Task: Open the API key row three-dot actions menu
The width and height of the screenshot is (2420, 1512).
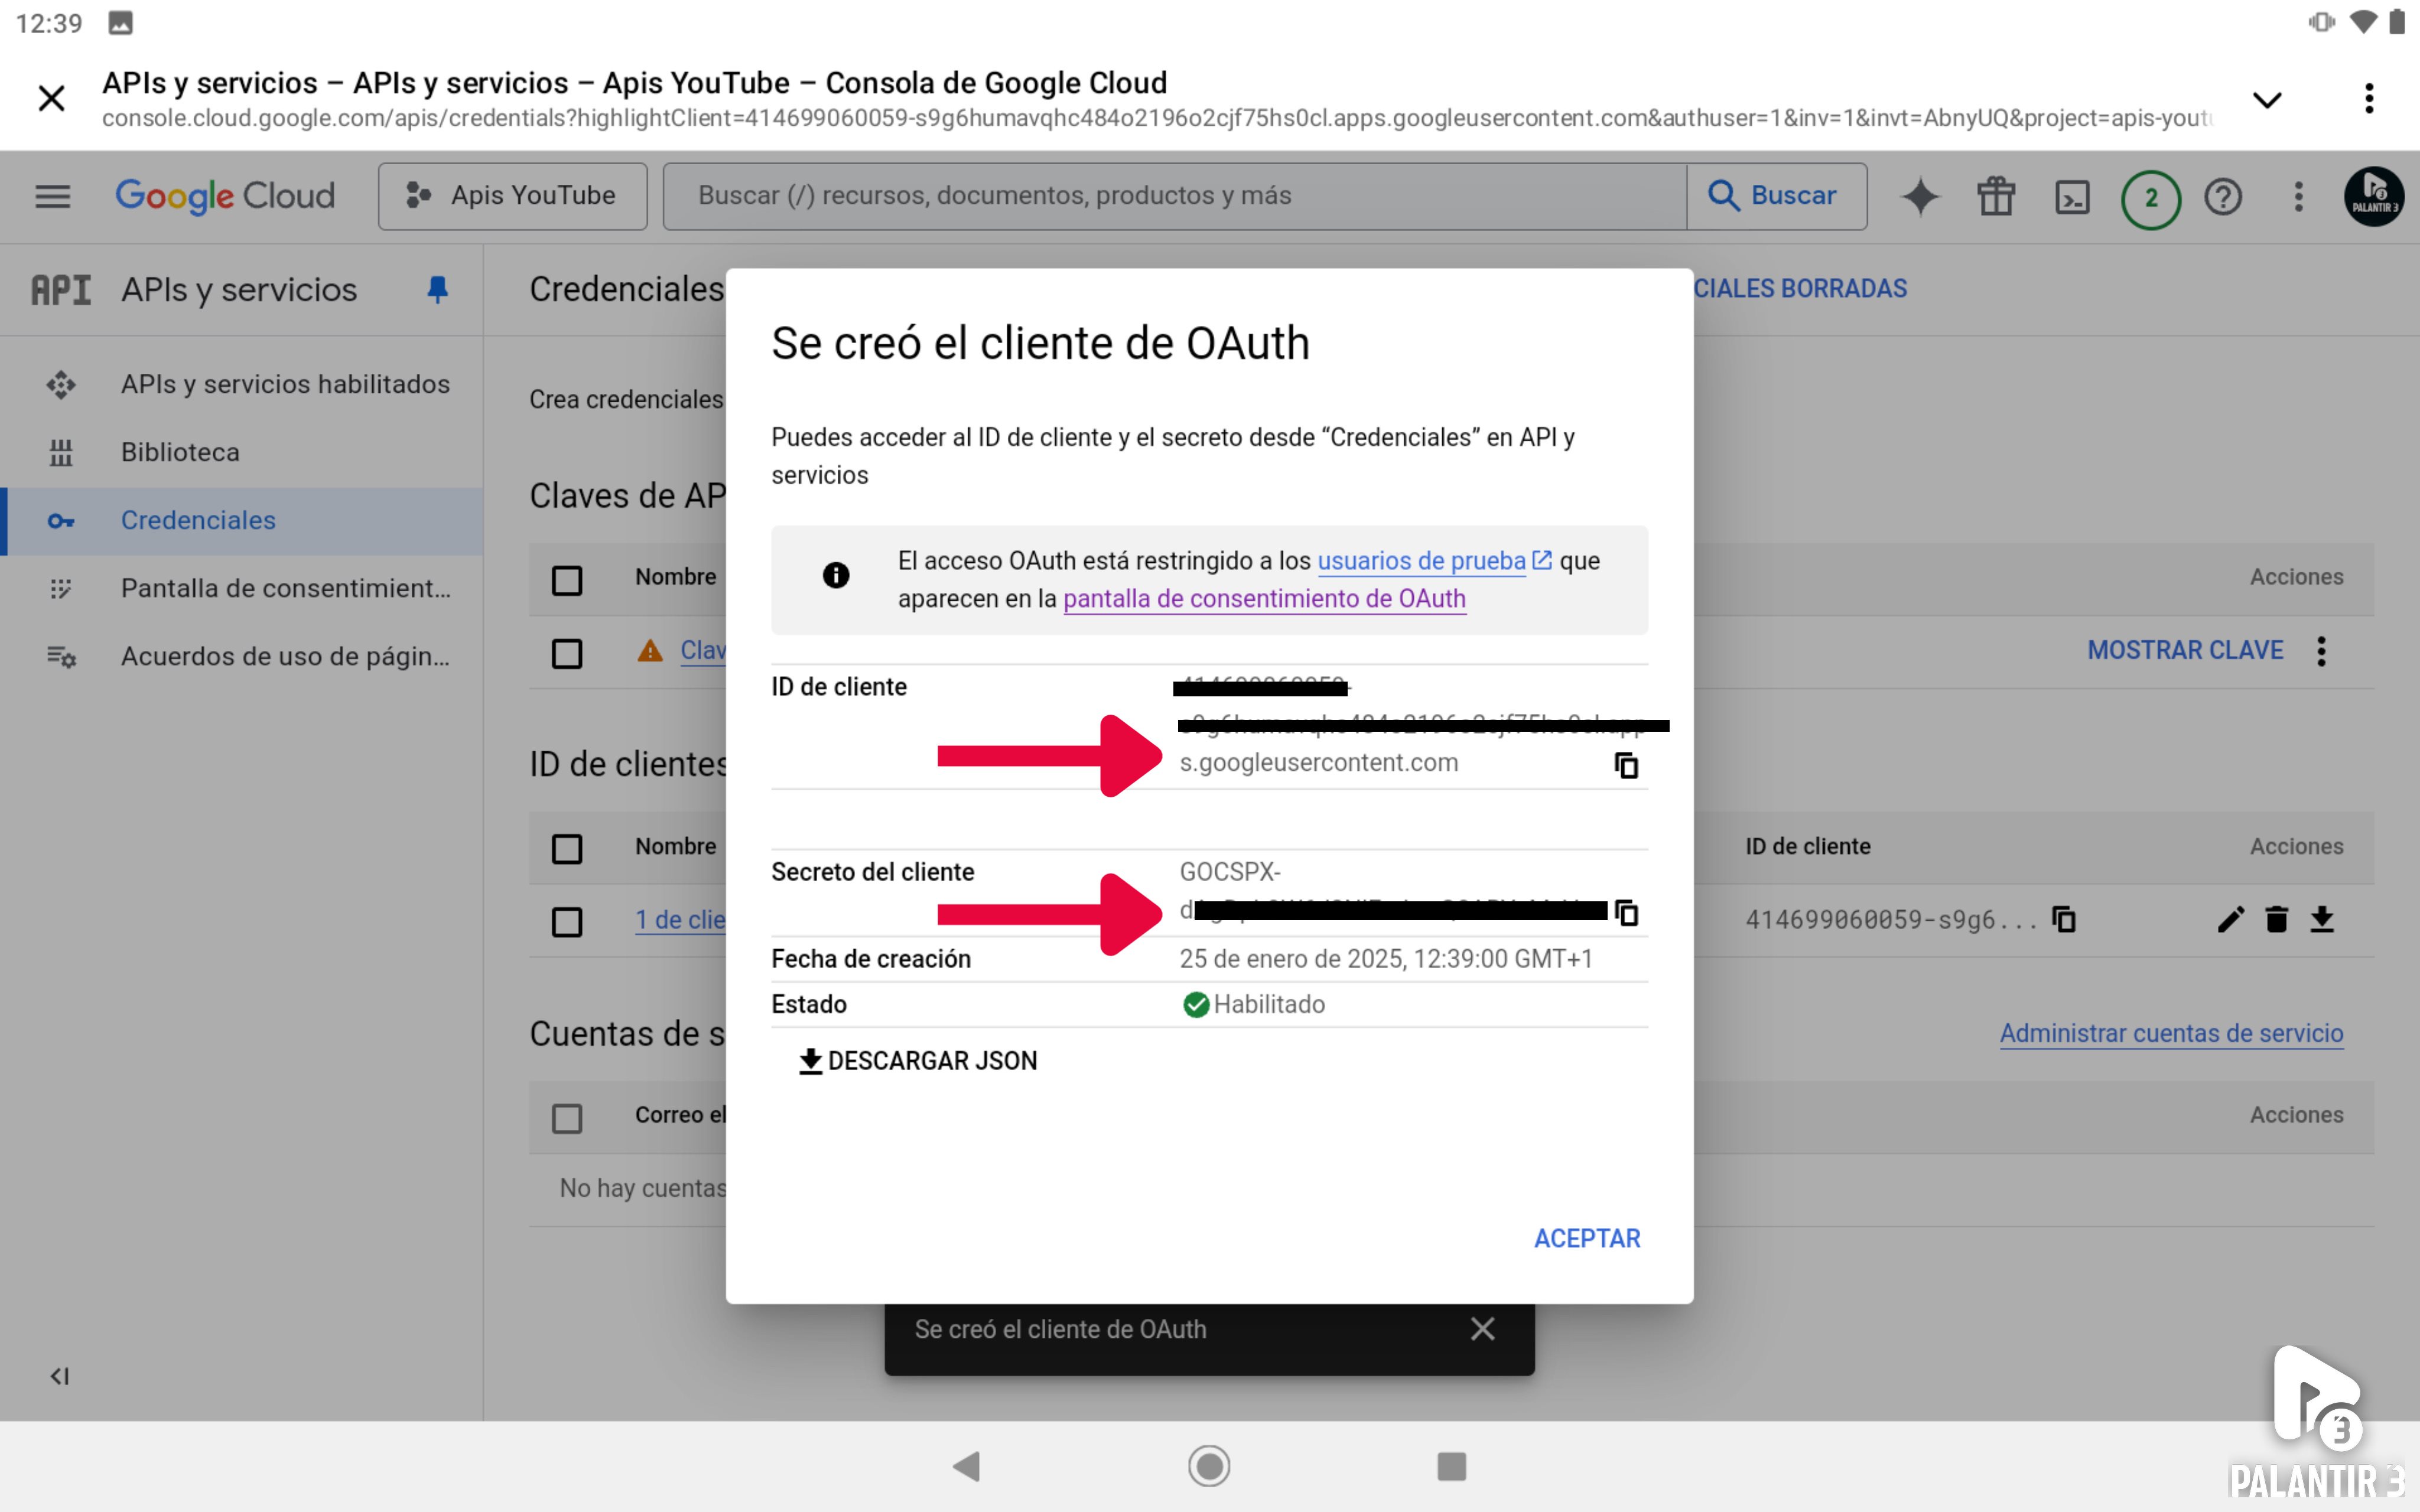Action: [2322, 651]
